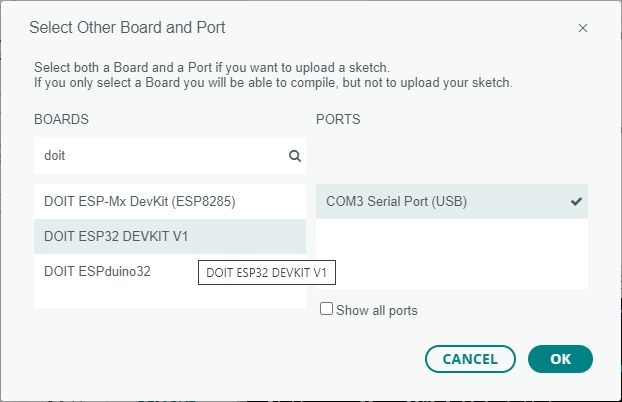This screenshot has height=402, width=622.
Task: Close the board selection dialog
Action: click(x=583, y=28)
